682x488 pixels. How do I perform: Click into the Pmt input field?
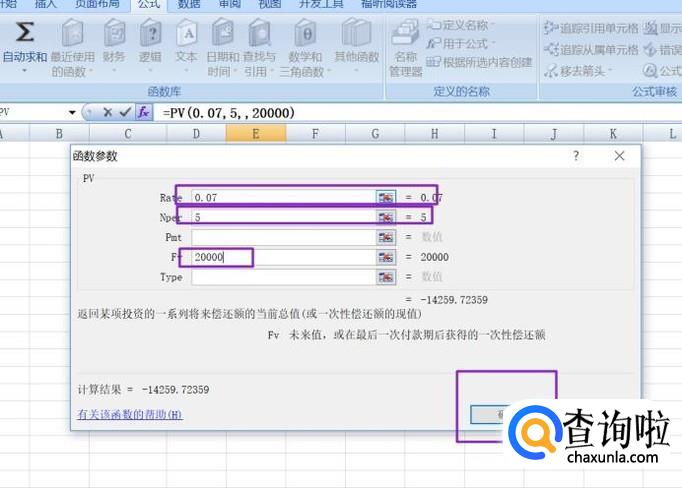pos(283,237)
